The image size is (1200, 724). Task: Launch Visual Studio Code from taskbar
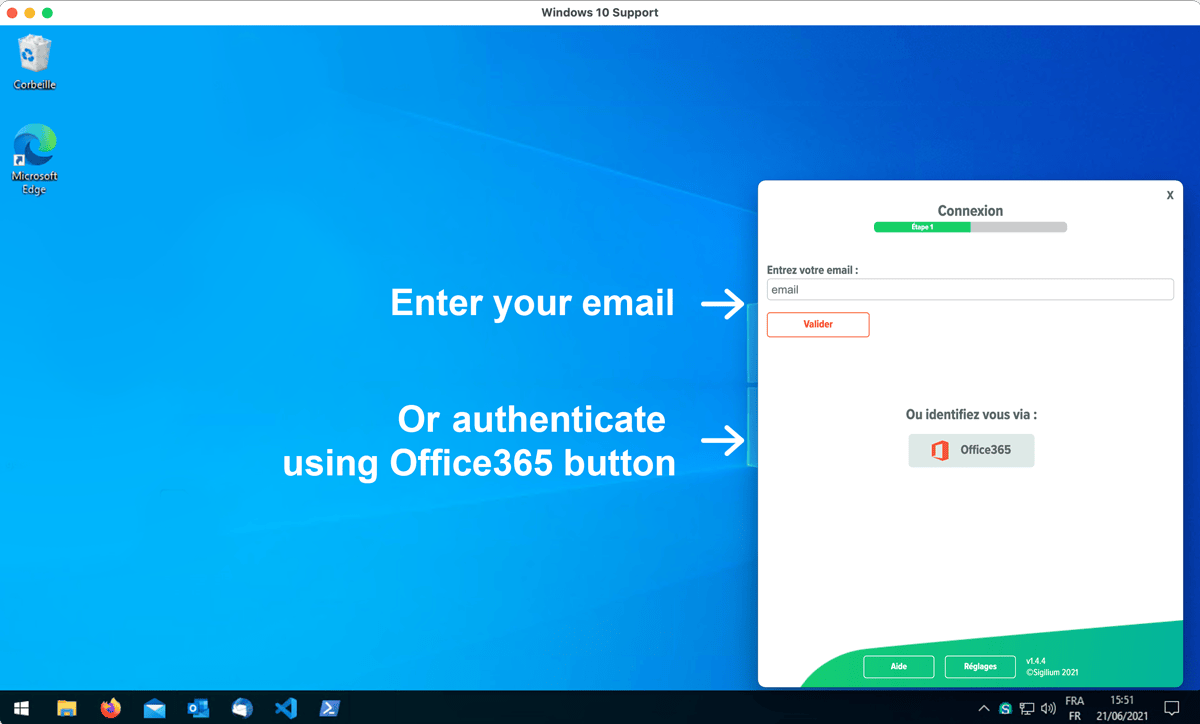coord(286,708)
